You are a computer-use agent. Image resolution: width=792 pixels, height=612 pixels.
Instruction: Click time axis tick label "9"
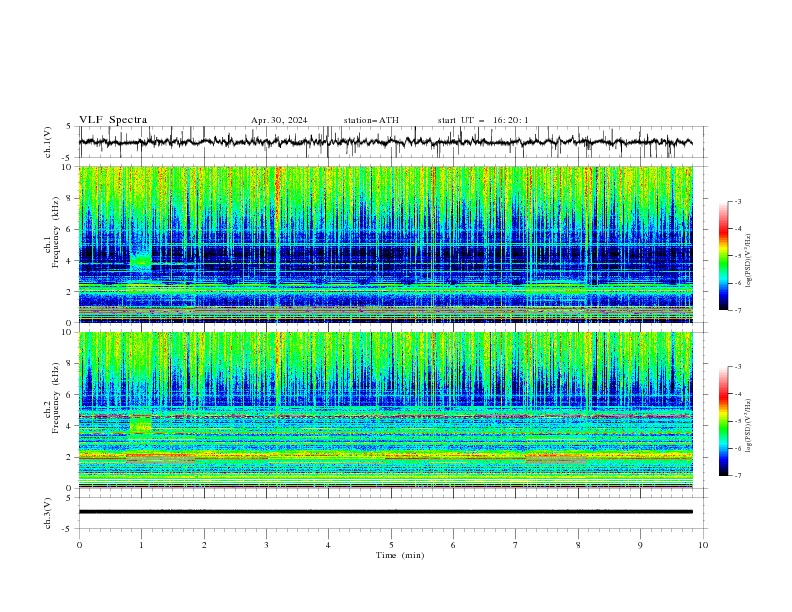point(640,545)
